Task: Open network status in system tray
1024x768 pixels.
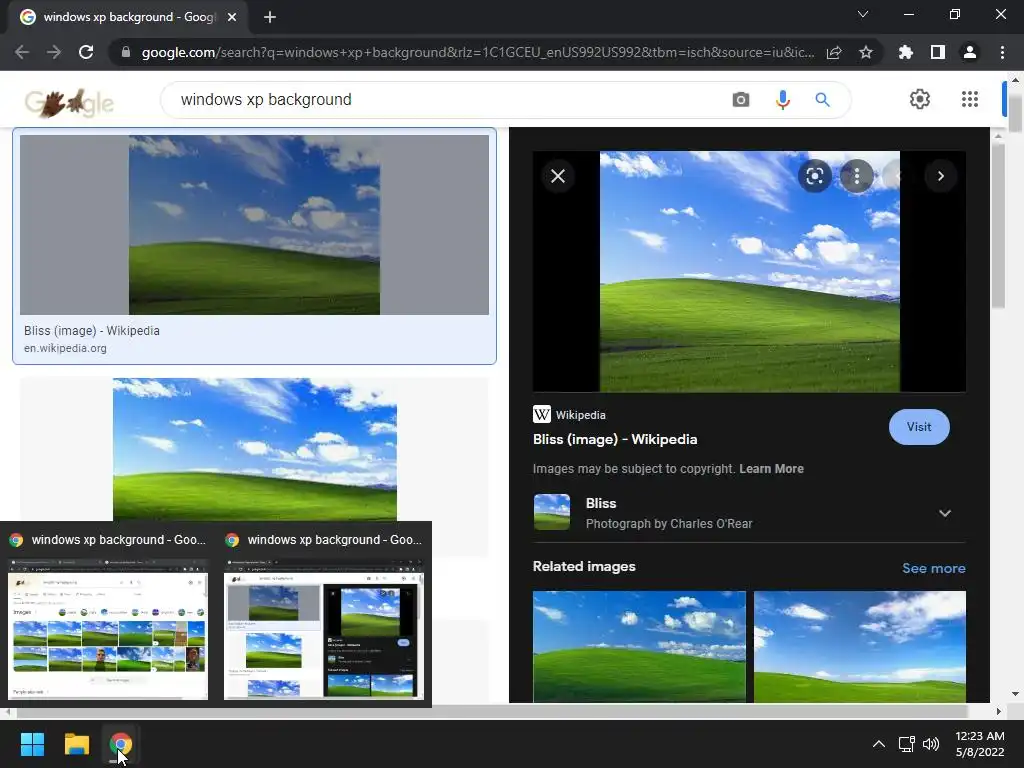Action: pos(906,744)
